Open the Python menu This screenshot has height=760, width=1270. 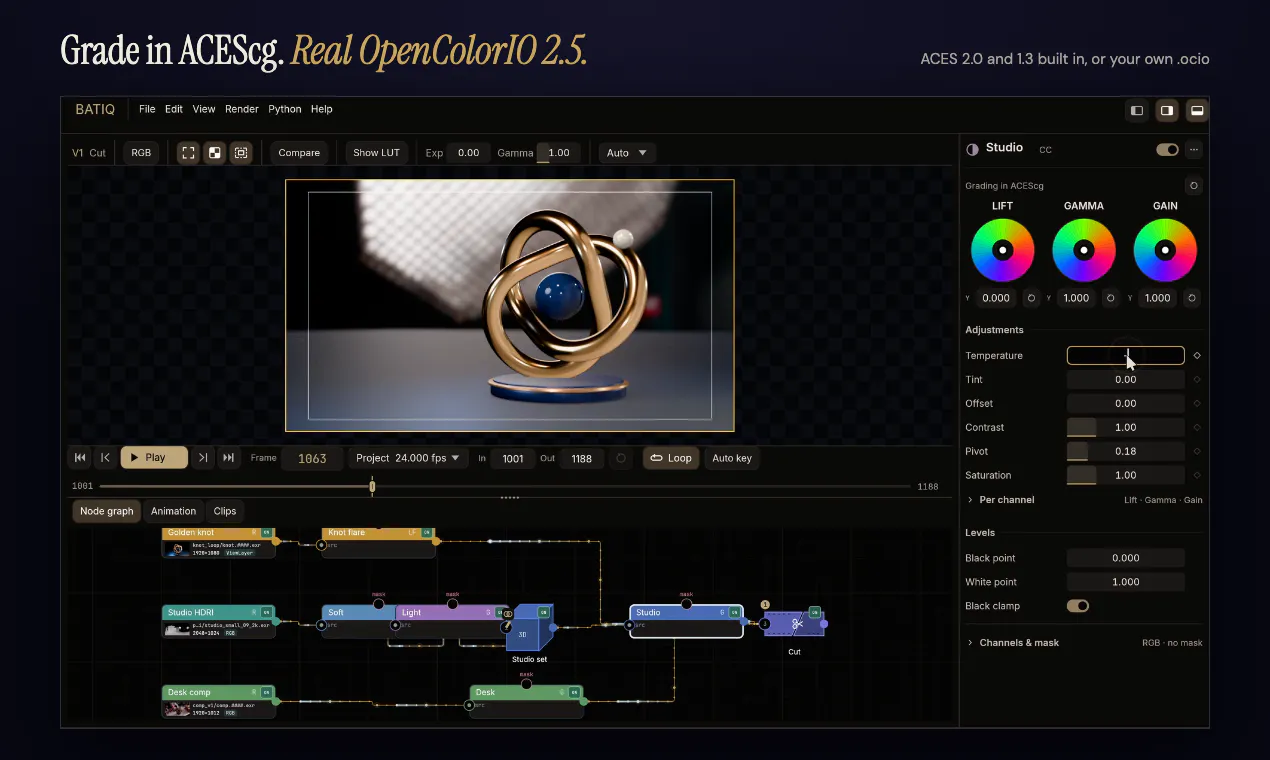coord(285,109)
